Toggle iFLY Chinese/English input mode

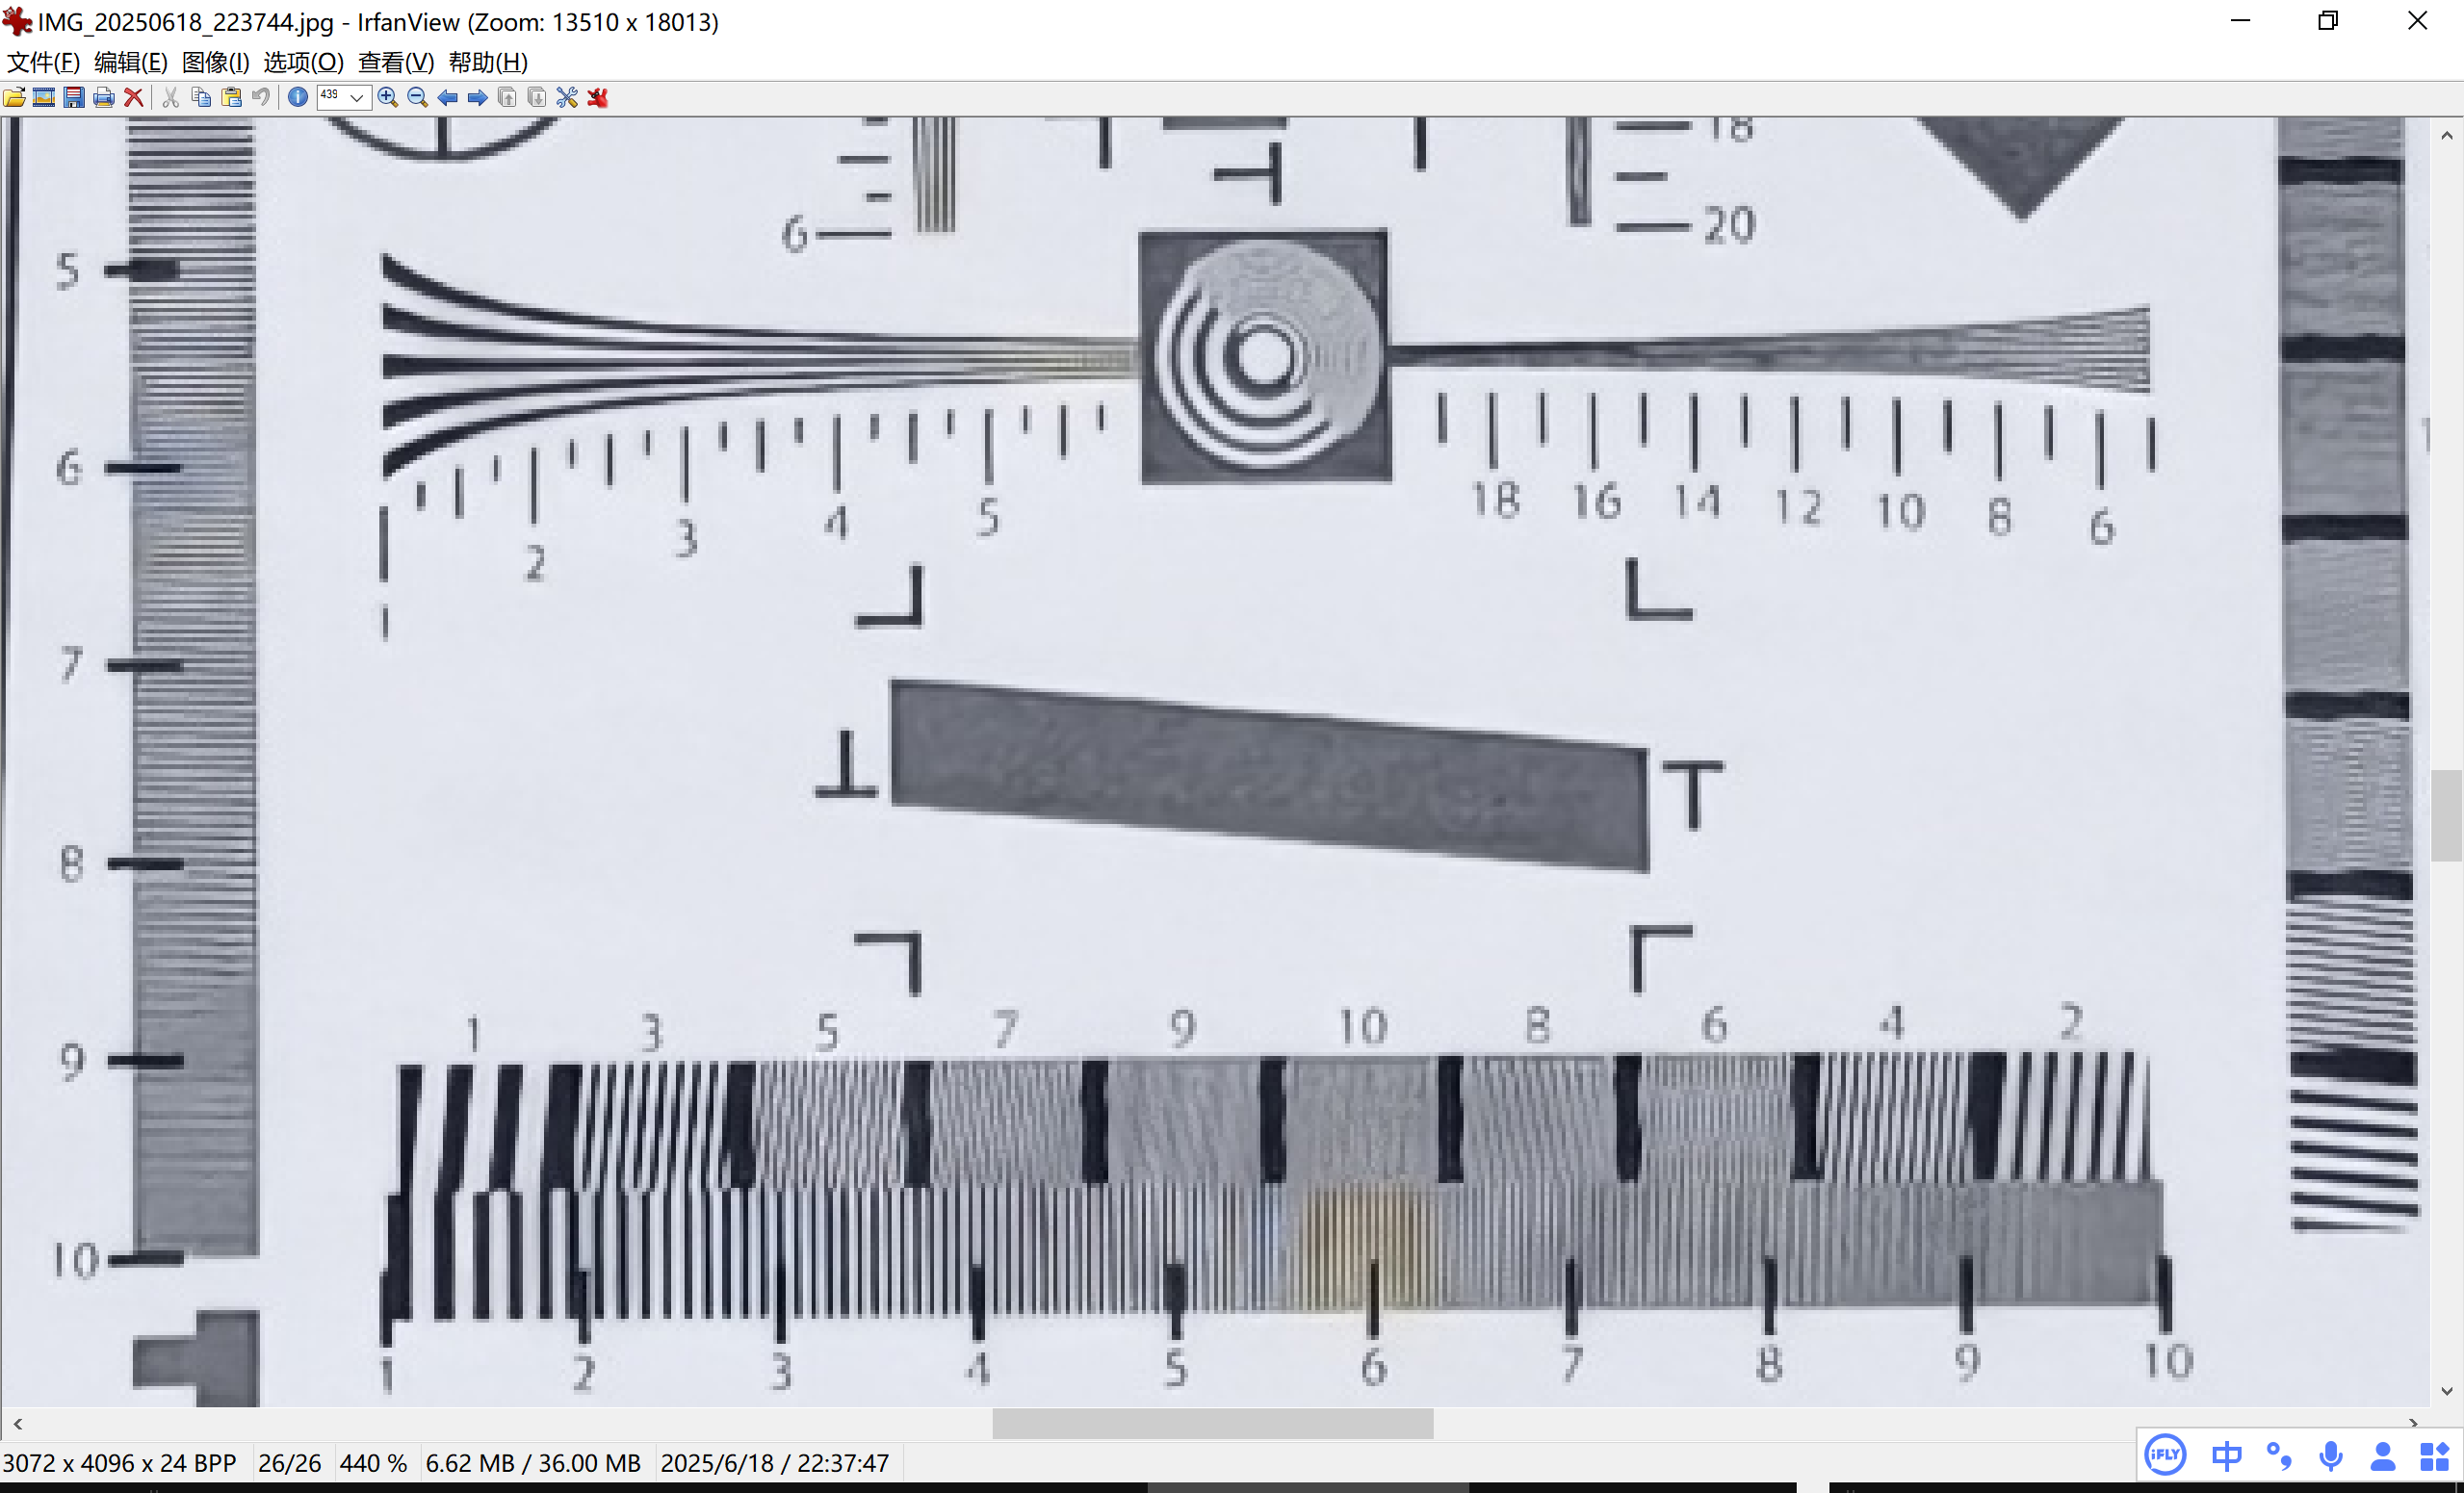click(x=2226, y=1456)
